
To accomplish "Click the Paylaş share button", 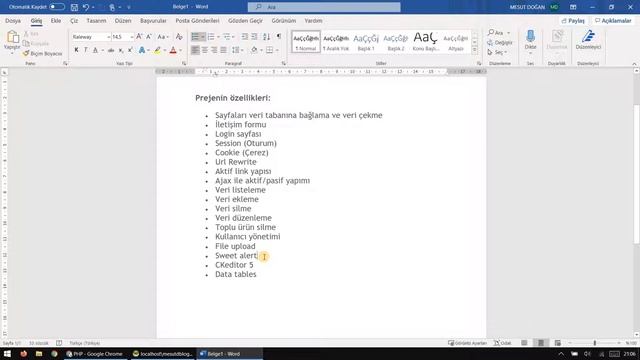I will pyautogui.click(x=573, y=20).
